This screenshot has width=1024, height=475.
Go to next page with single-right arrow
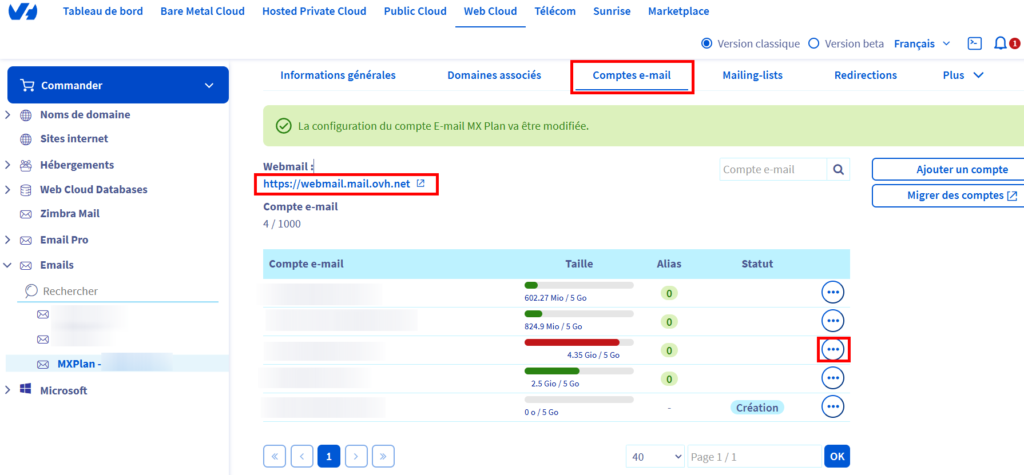coord(356,456)
